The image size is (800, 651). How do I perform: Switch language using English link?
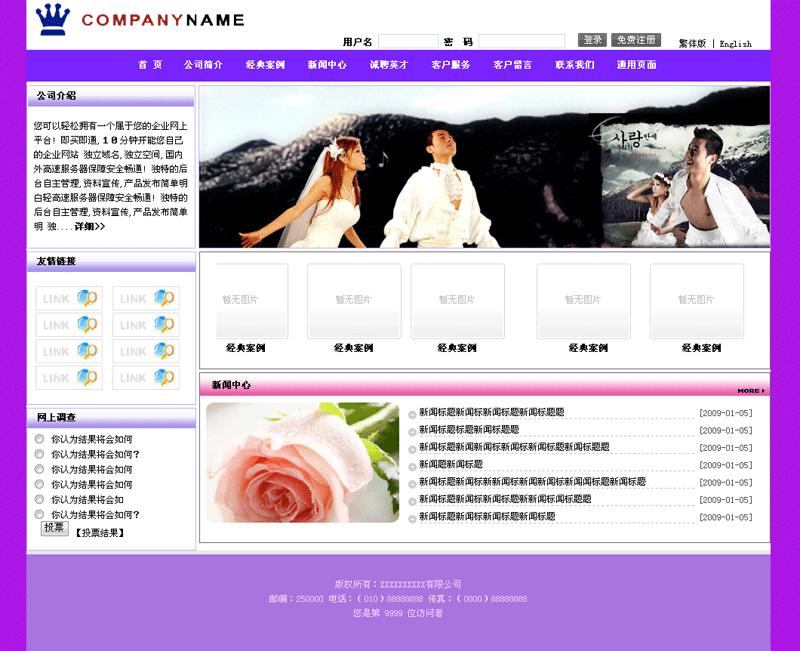735,44
